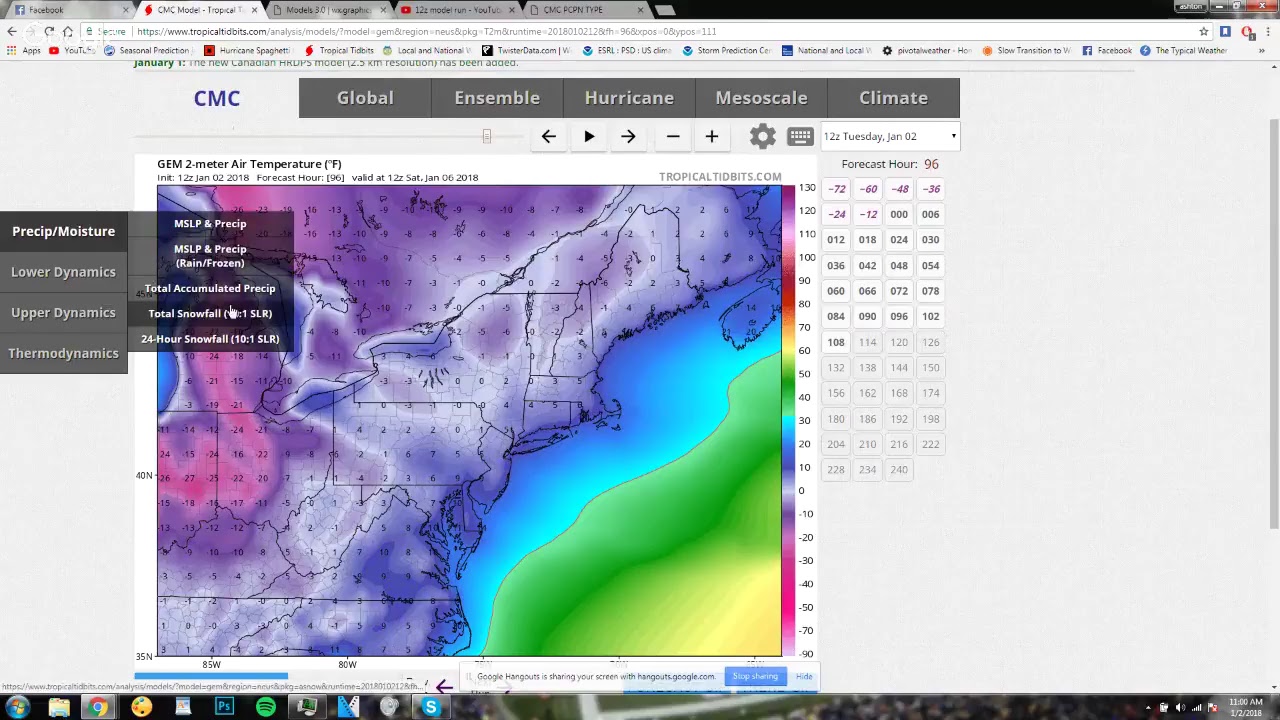Choose Total Accumulated Precip product
The width and height of the screenshot is (1280, 720).
(x=210, y=288)
